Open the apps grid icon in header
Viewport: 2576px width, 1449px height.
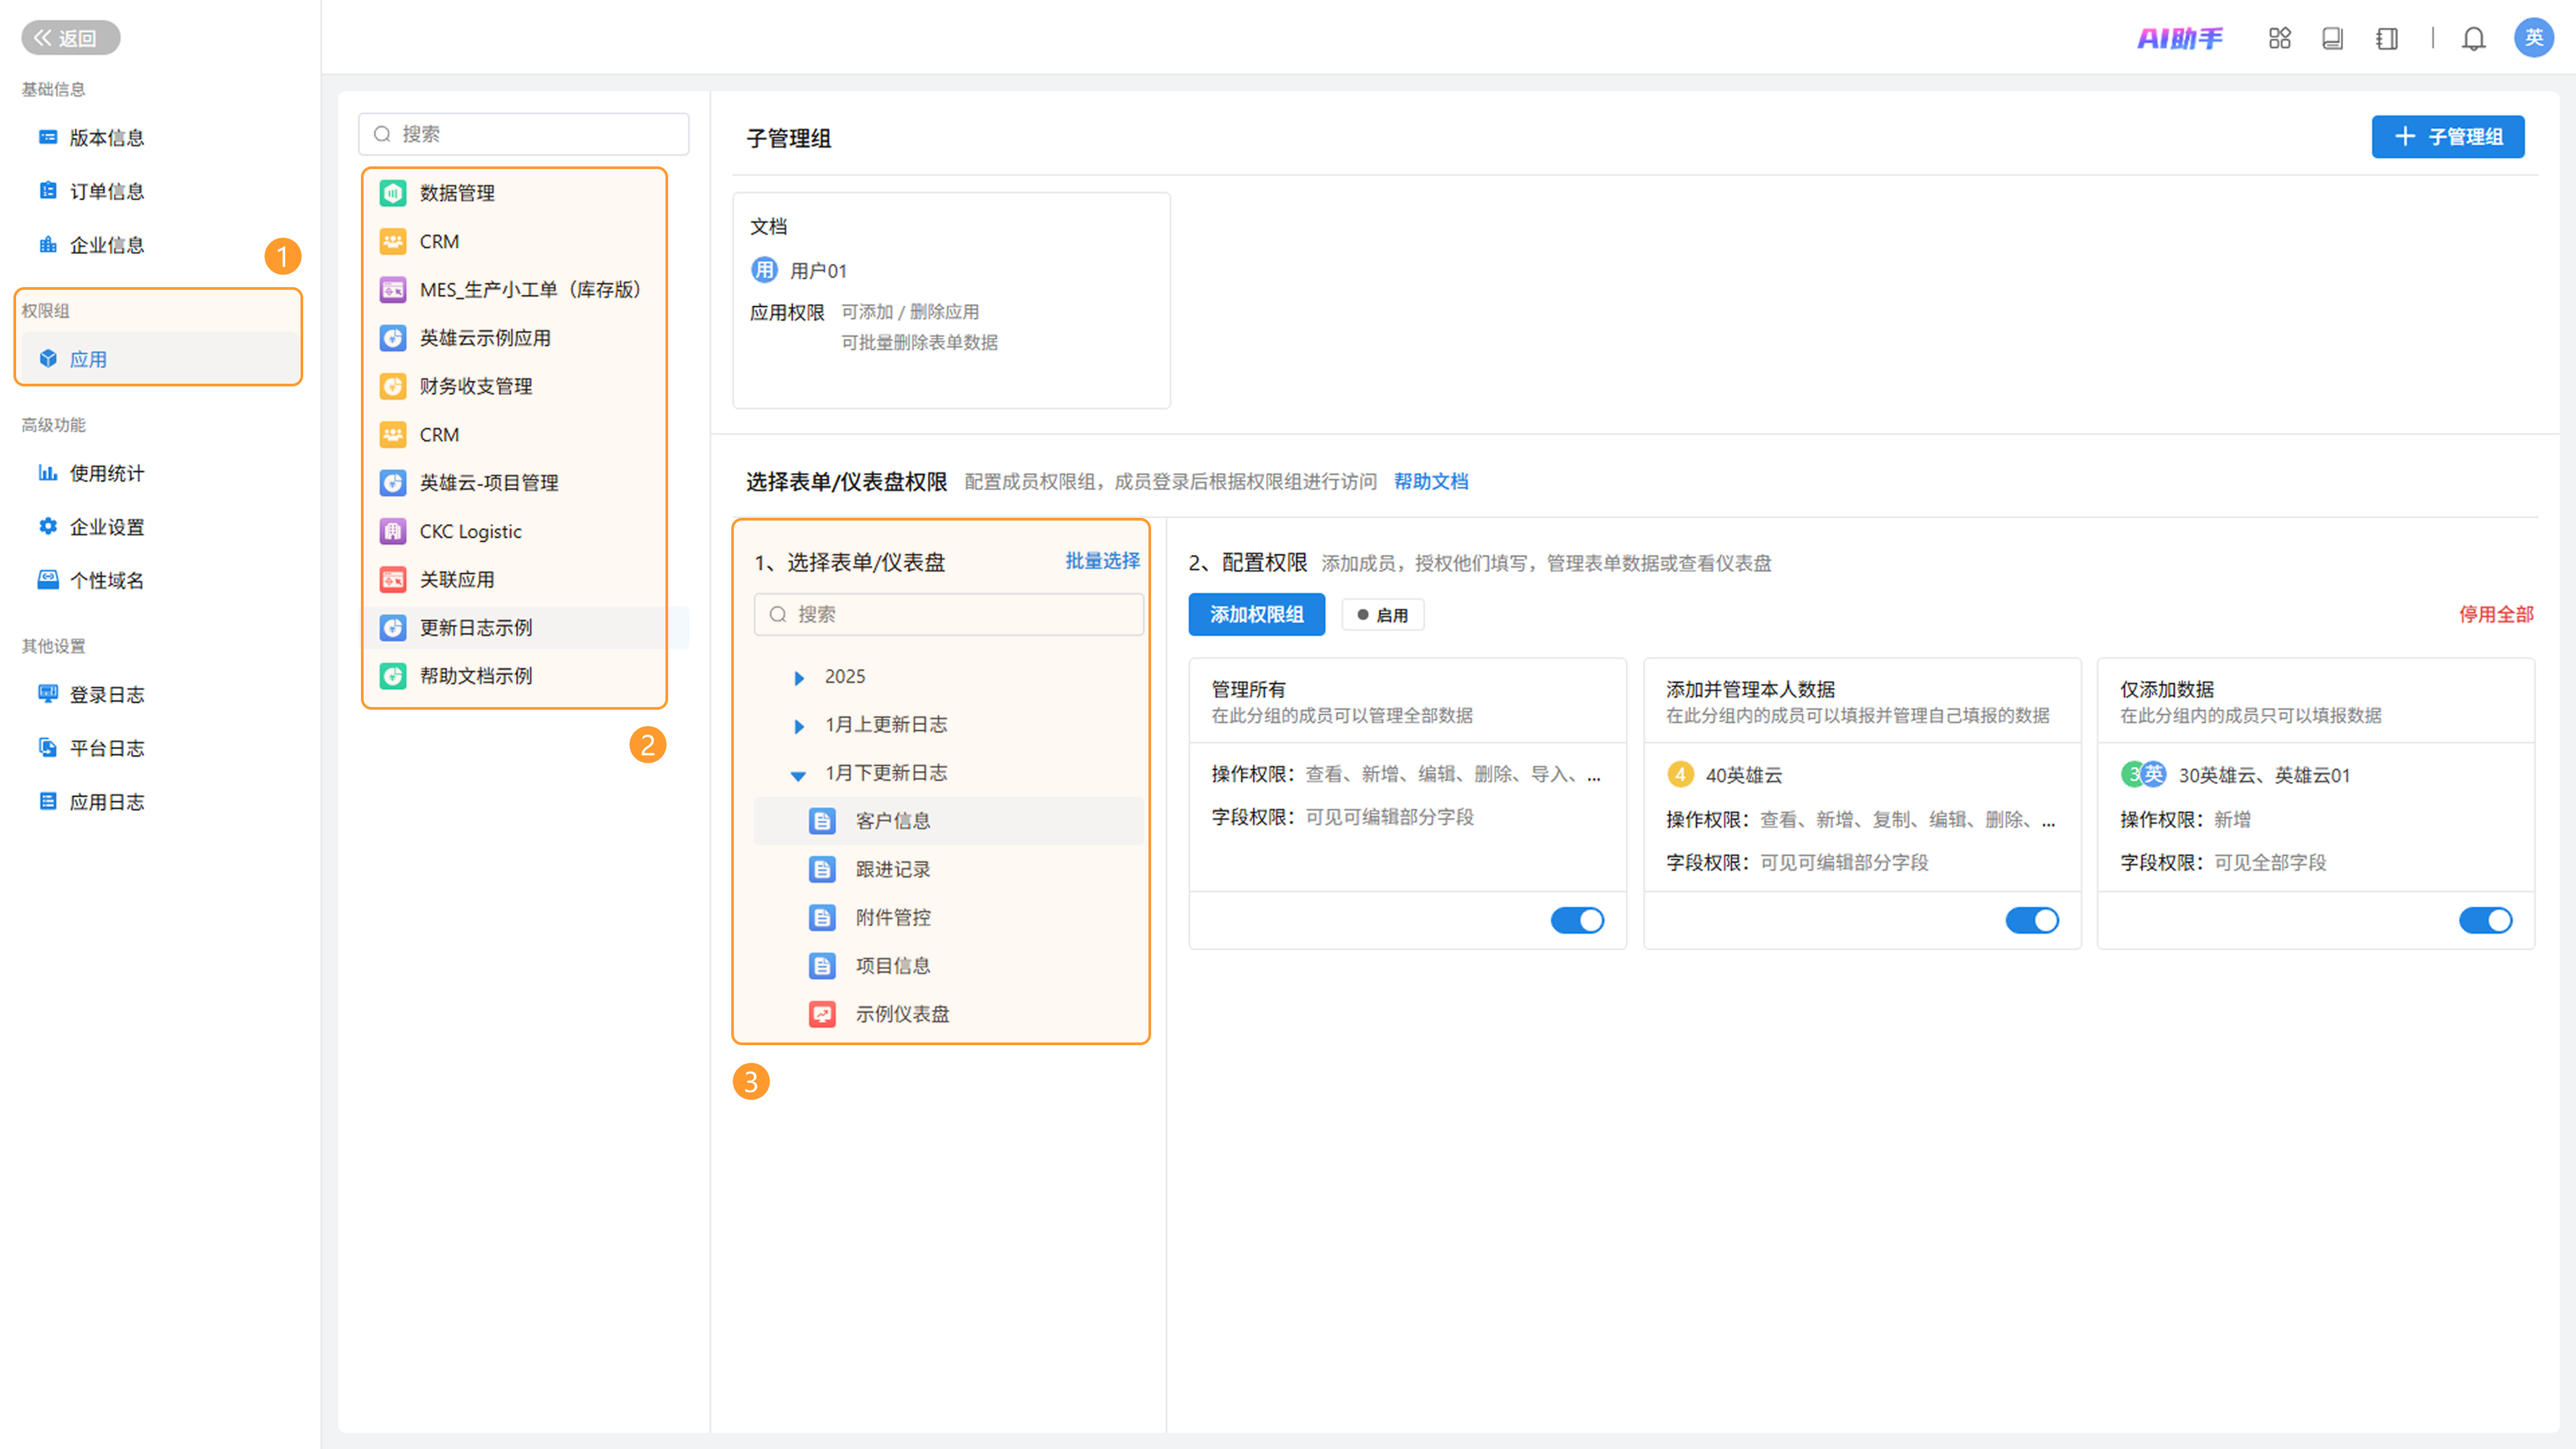pos(2279,39)
